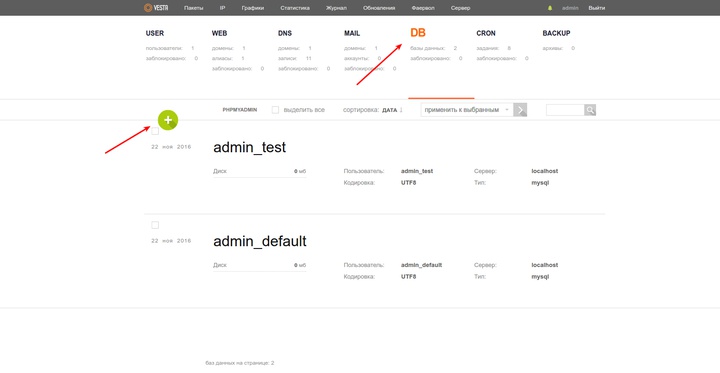Open the notifications bell icon
This screenshot has height=373, width=720.
pyautogui.click(x=550, y=8)
